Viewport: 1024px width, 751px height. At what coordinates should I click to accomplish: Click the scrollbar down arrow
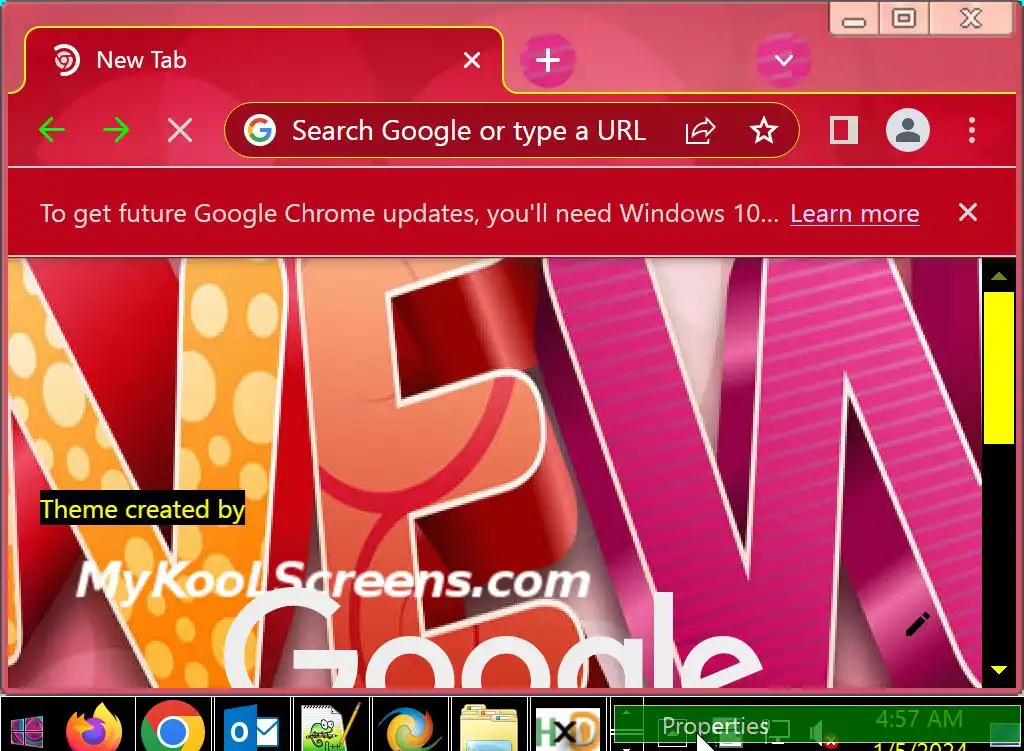click(x=998, y=669)
